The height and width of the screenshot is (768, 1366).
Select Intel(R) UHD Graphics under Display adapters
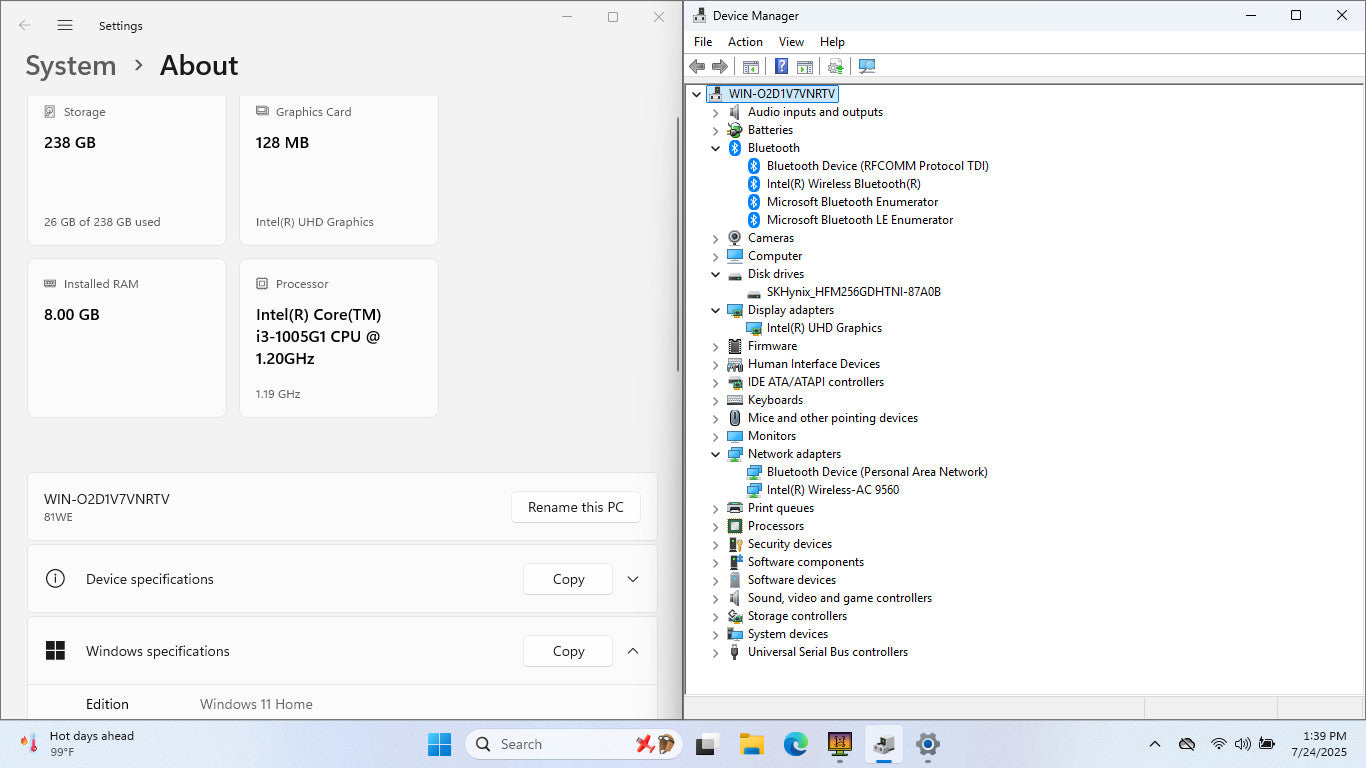pyautogui.click(x=824, y=328)
